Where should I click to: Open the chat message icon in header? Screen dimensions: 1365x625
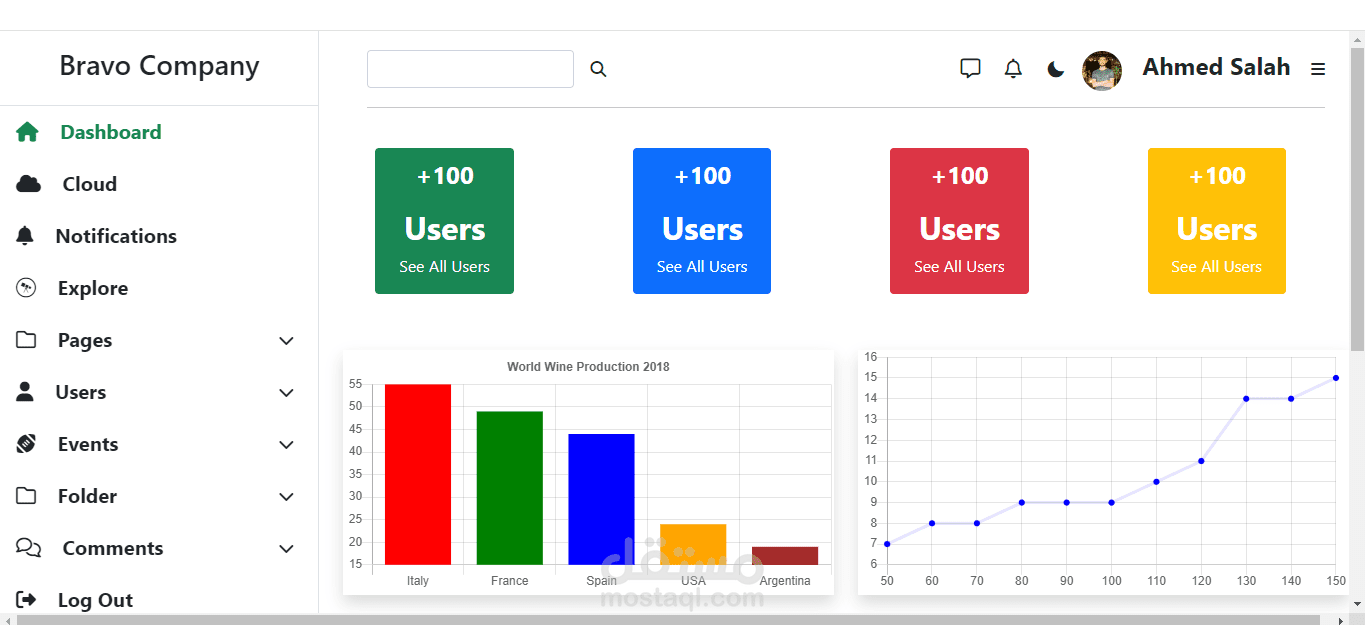970,68
